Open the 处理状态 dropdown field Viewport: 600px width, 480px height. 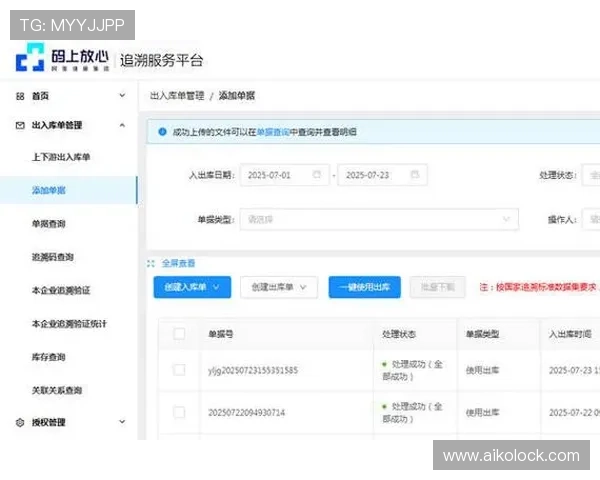[x=591, y=175]
